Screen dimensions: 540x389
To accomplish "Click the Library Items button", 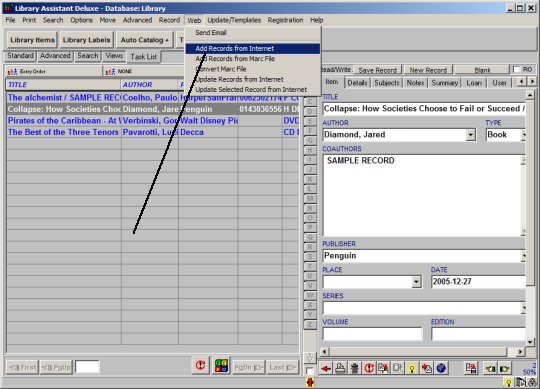I will click(32, 40).
